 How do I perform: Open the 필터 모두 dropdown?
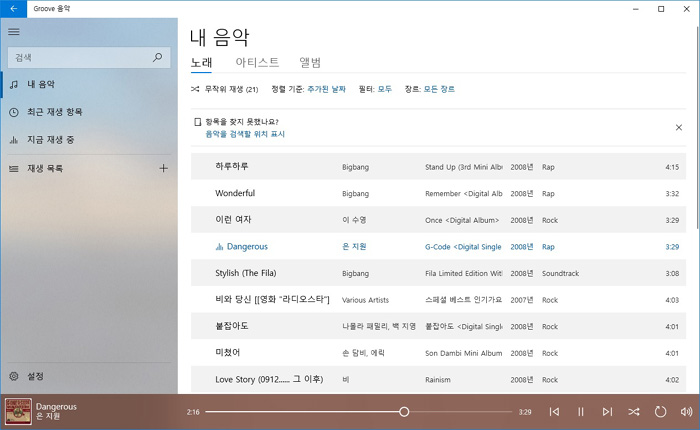click(384, 89)
